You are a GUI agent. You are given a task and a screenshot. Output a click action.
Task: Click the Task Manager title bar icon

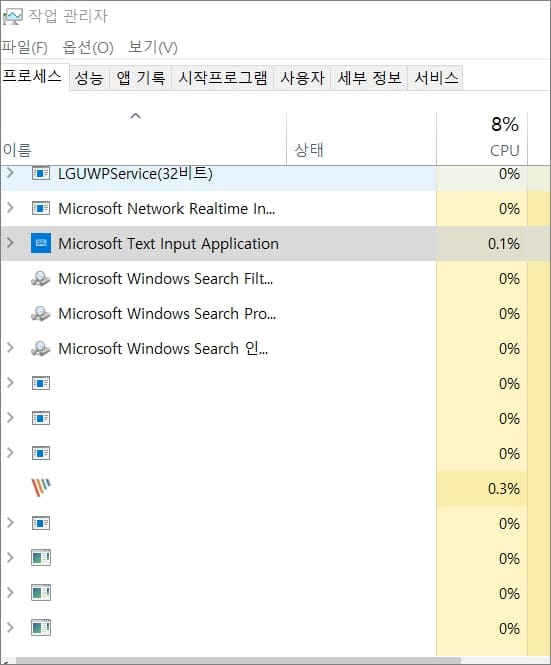(12, 17)
